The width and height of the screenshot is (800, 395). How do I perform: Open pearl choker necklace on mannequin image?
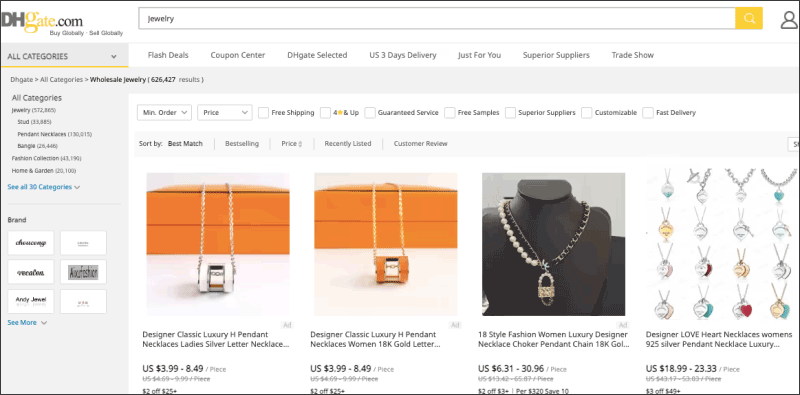(x=554, y=244)
